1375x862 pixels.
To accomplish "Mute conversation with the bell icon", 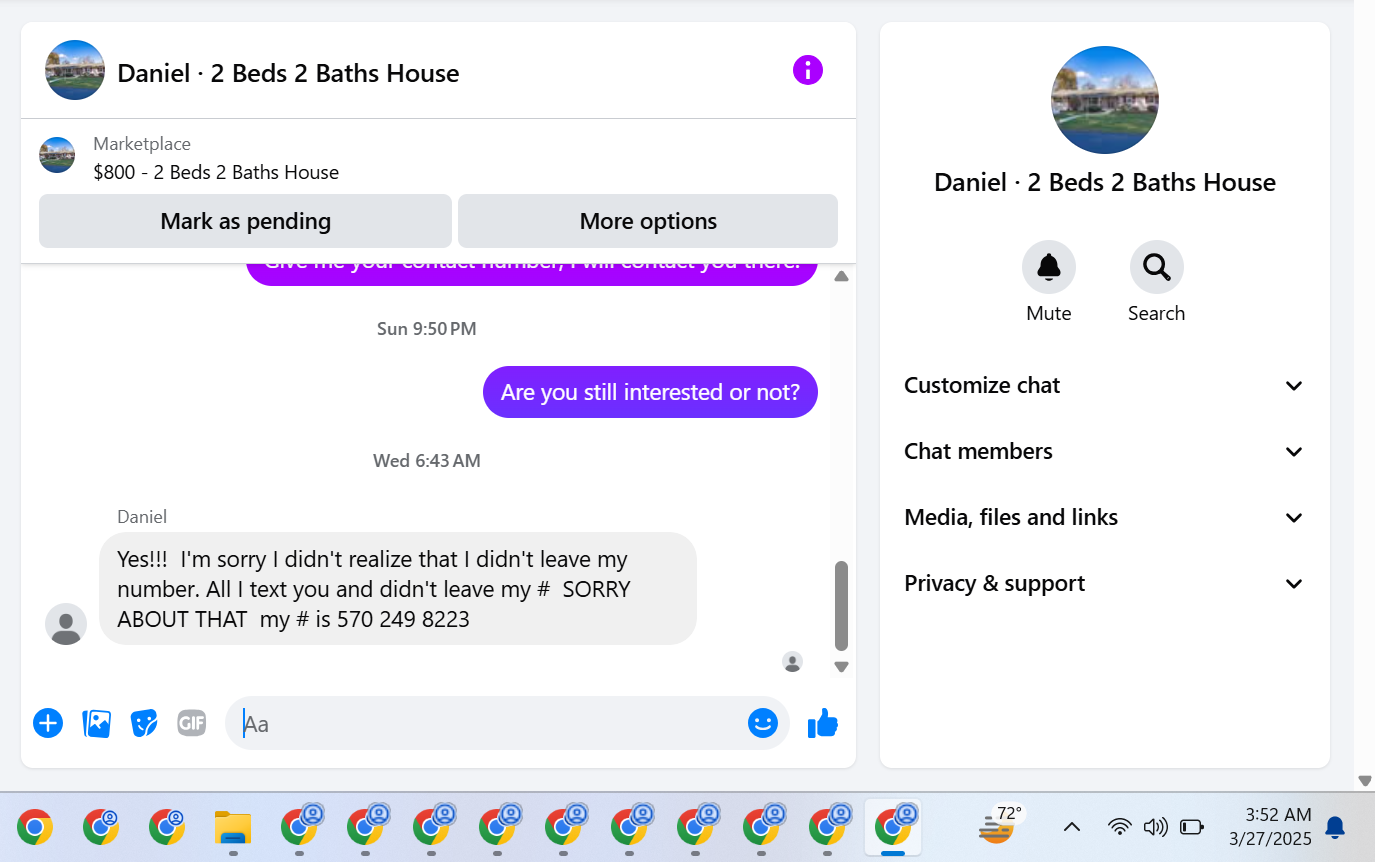I will tap(1048, 267).
